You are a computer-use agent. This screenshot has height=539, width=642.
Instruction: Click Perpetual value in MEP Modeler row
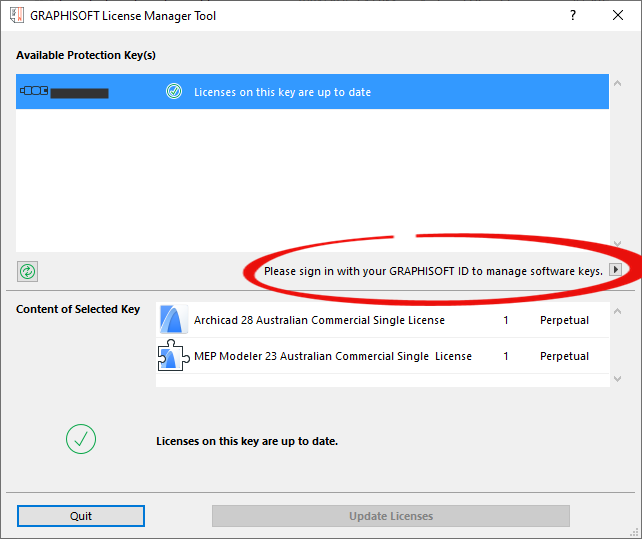click(564, 356)
